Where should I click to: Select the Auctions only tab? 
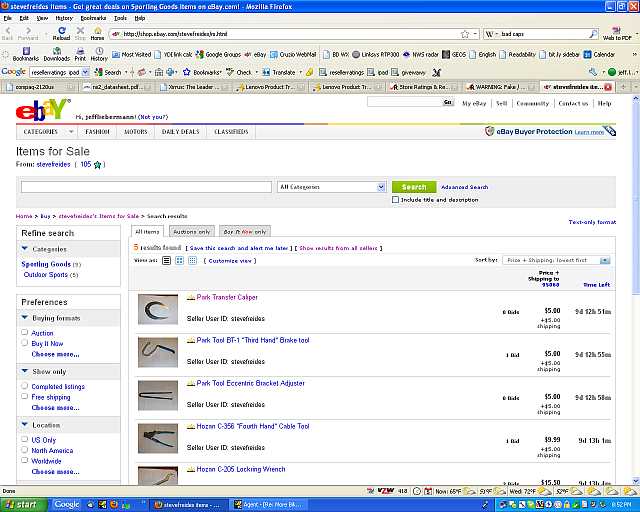pyautogui.click(x=191, y=231)
